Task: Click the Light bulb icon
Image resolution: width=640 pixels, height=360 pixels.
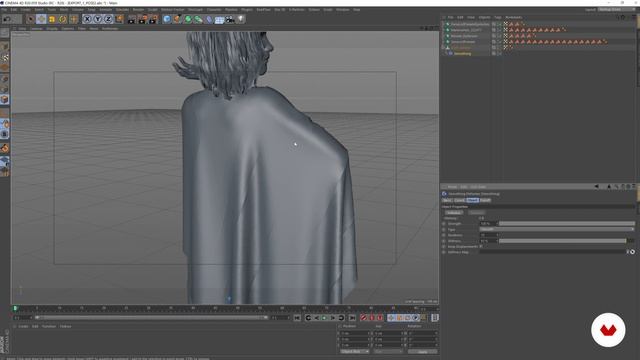Action: point(241,19)
